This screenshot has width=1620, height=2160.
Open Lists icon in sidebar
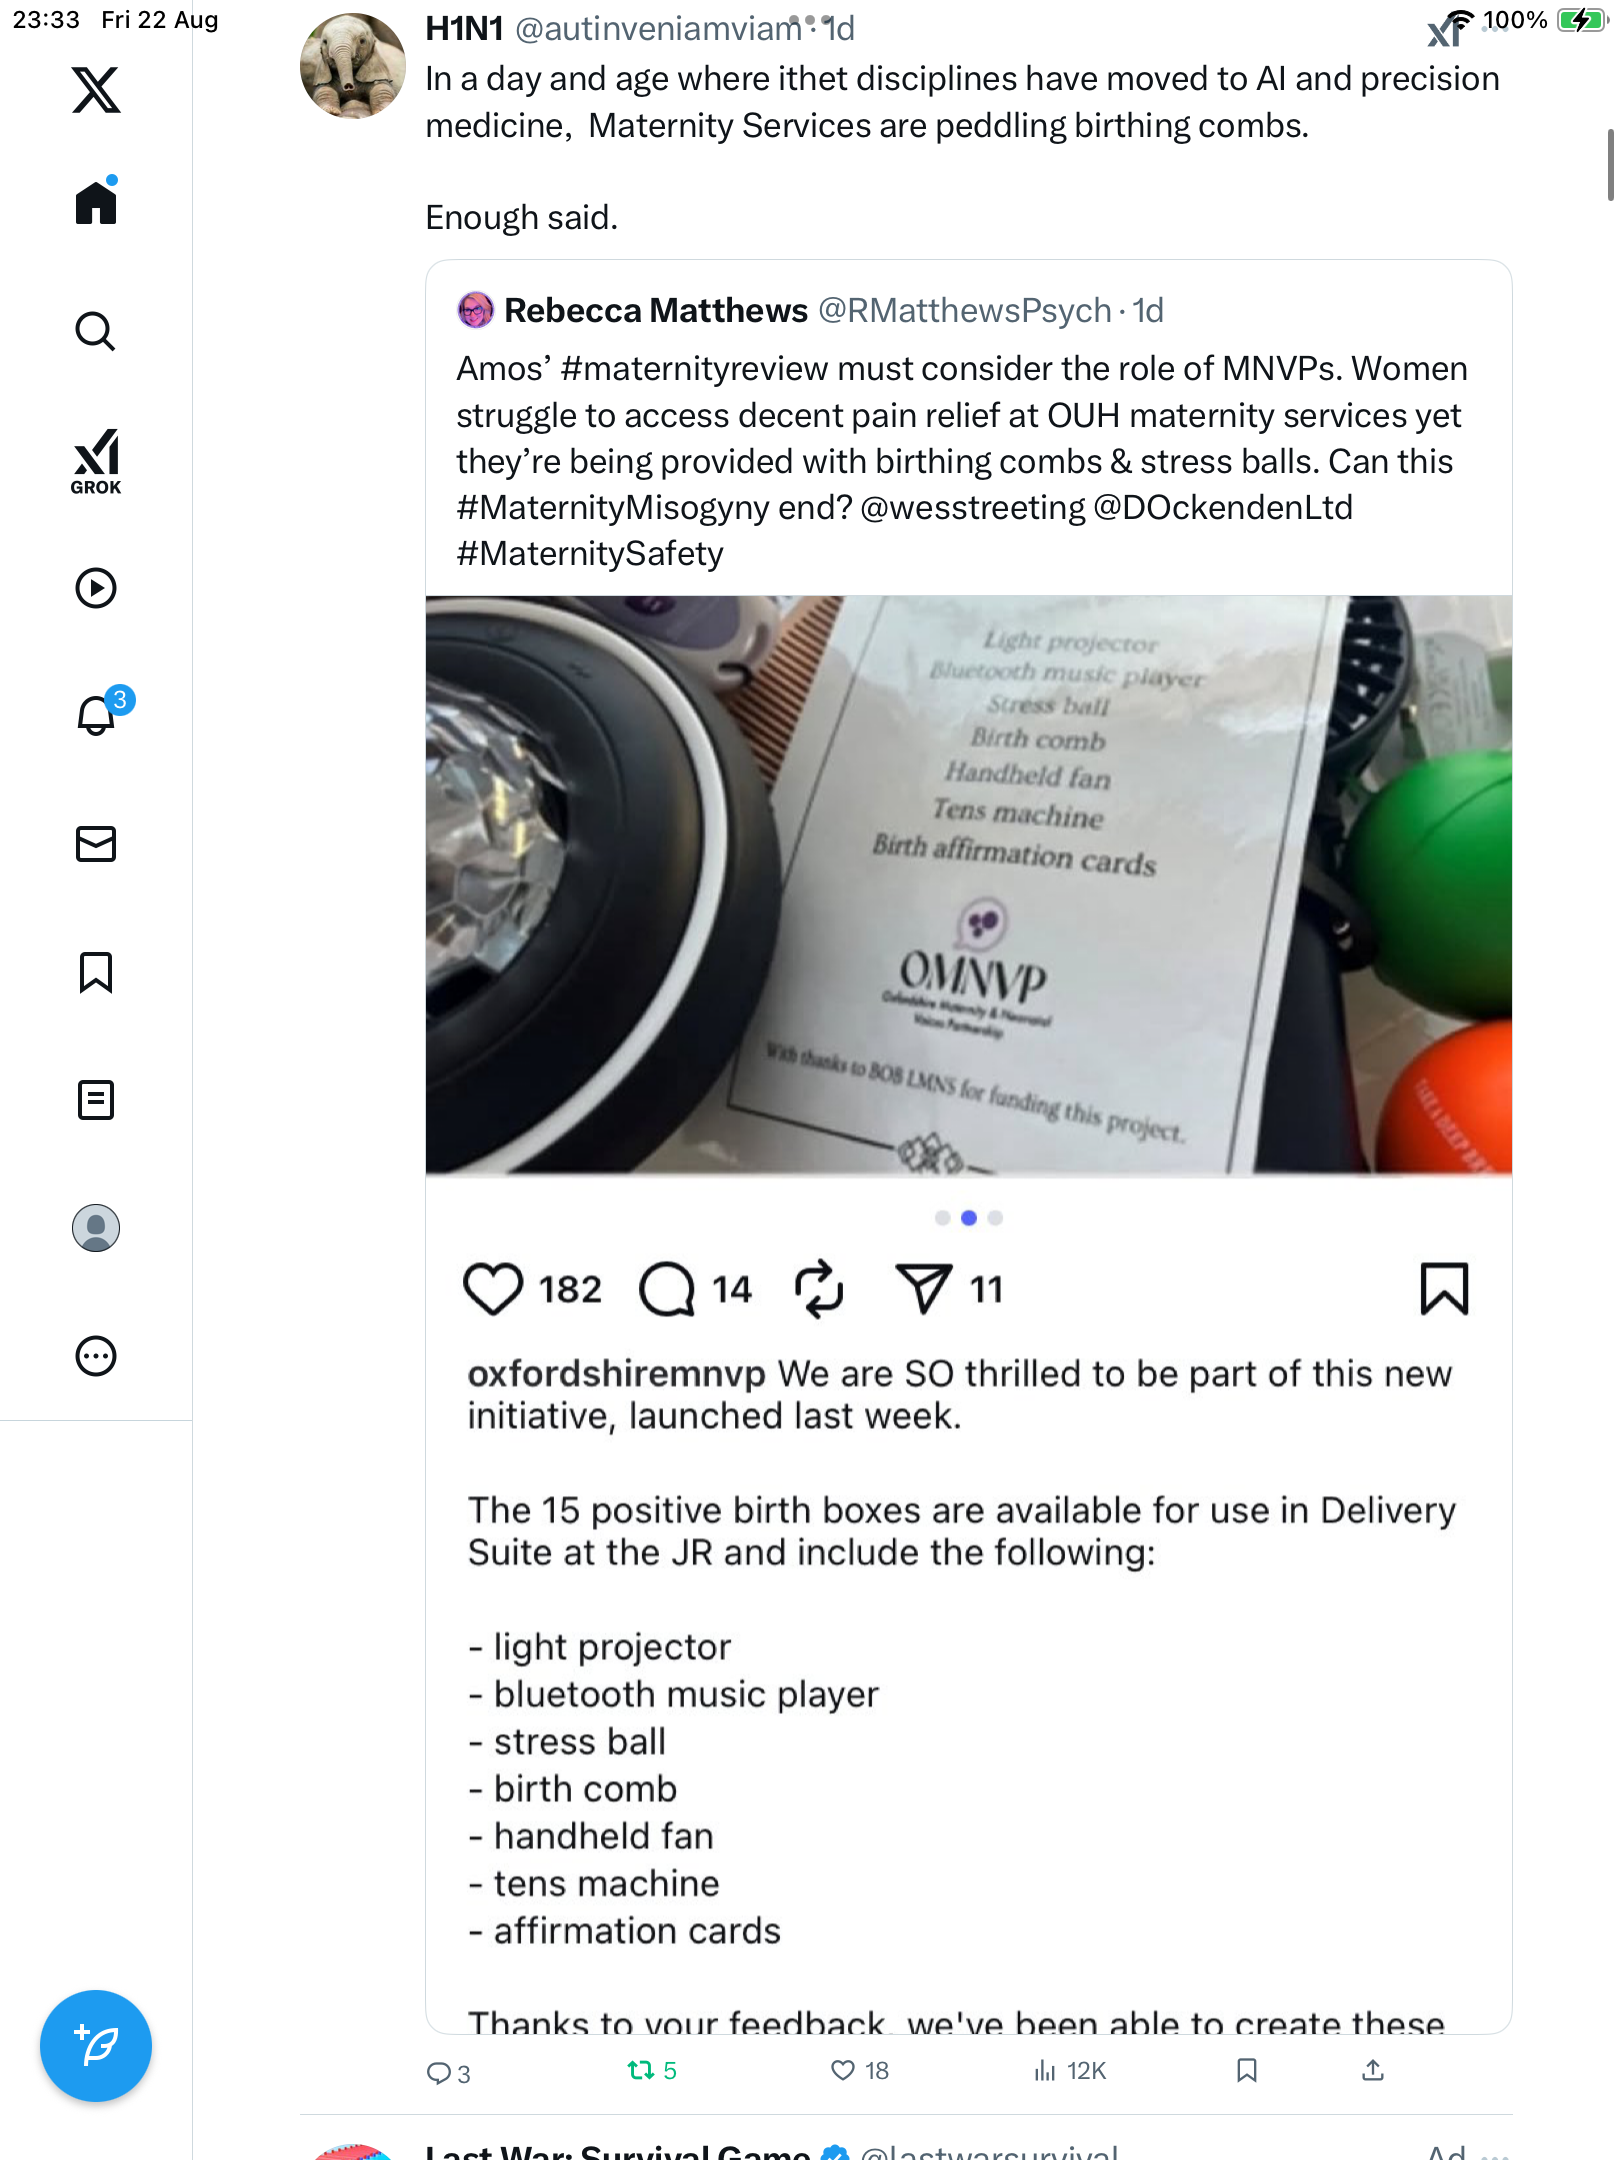pyautogui.click(x=96, y=1100)
